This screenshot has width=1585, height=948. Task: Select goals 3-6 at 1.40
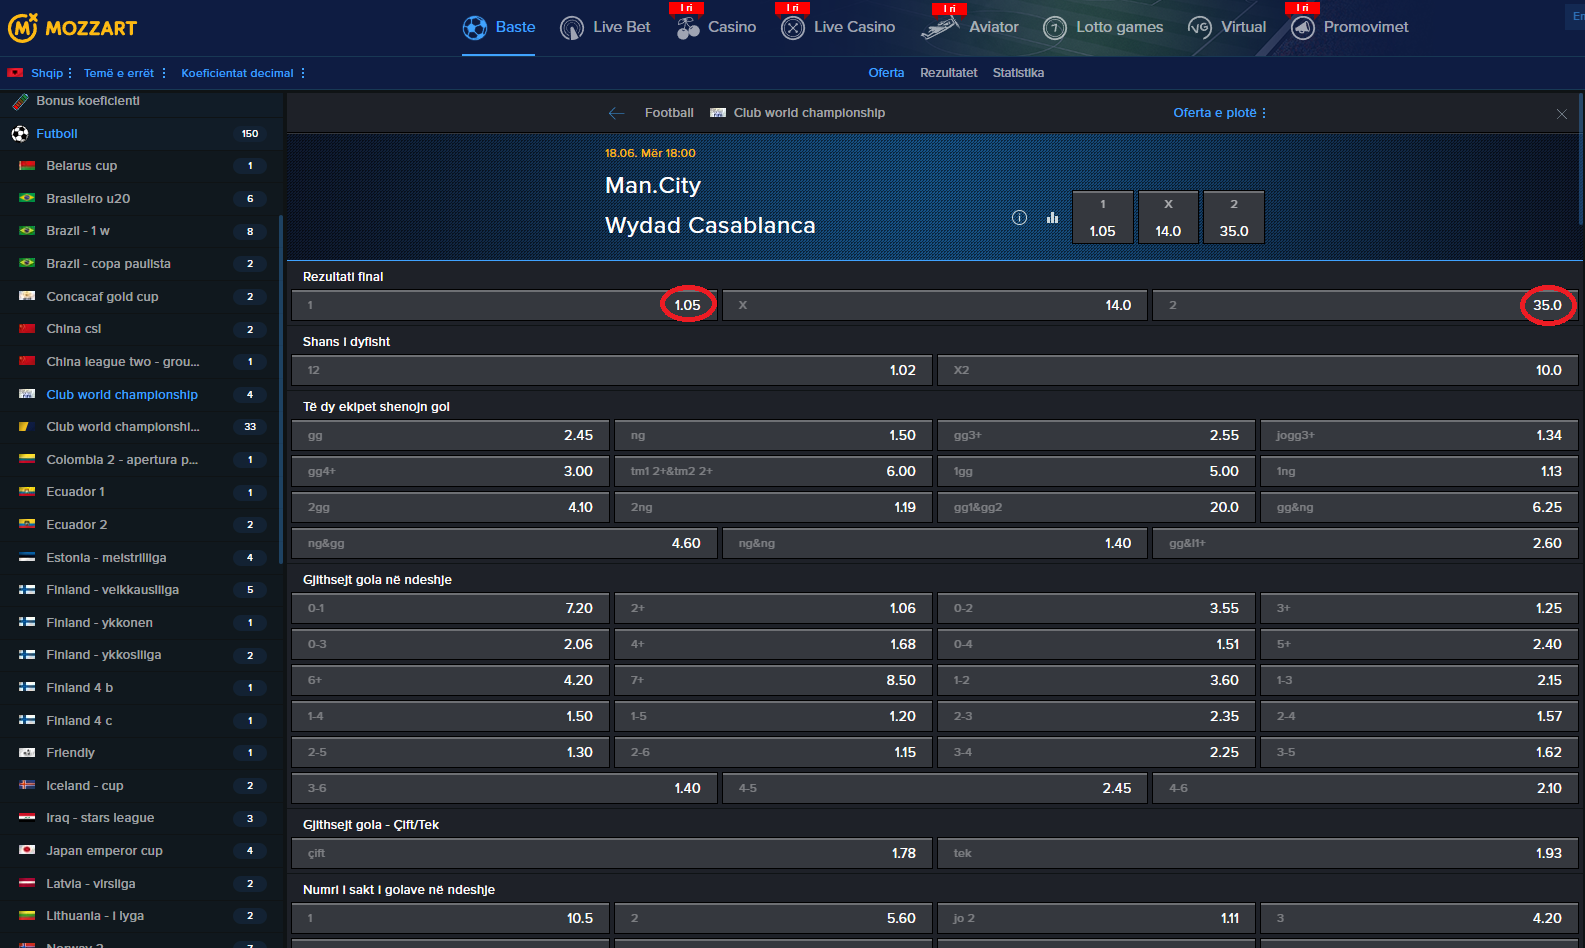click(x=504, y=788)
